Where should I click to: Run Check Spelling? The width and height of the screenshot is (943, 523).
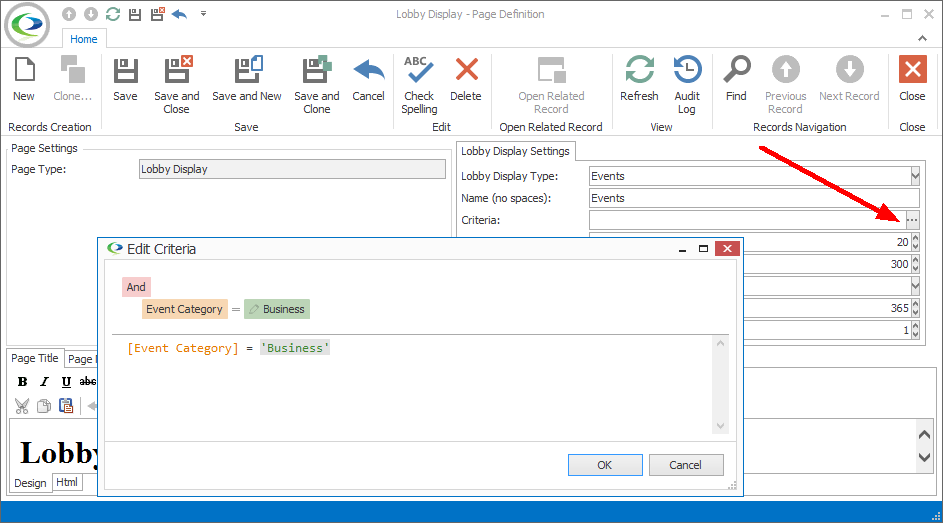pos(419,84)
